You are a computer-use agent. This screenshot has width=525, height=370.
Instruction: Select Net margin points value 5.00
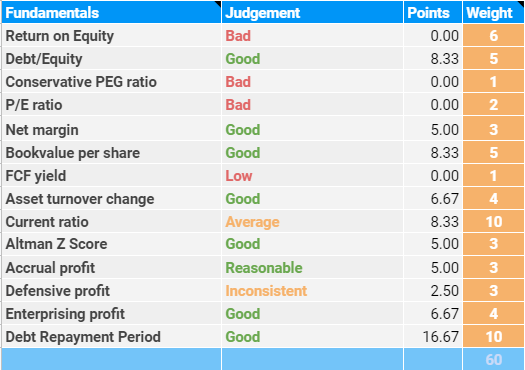(x=444, y=130)
